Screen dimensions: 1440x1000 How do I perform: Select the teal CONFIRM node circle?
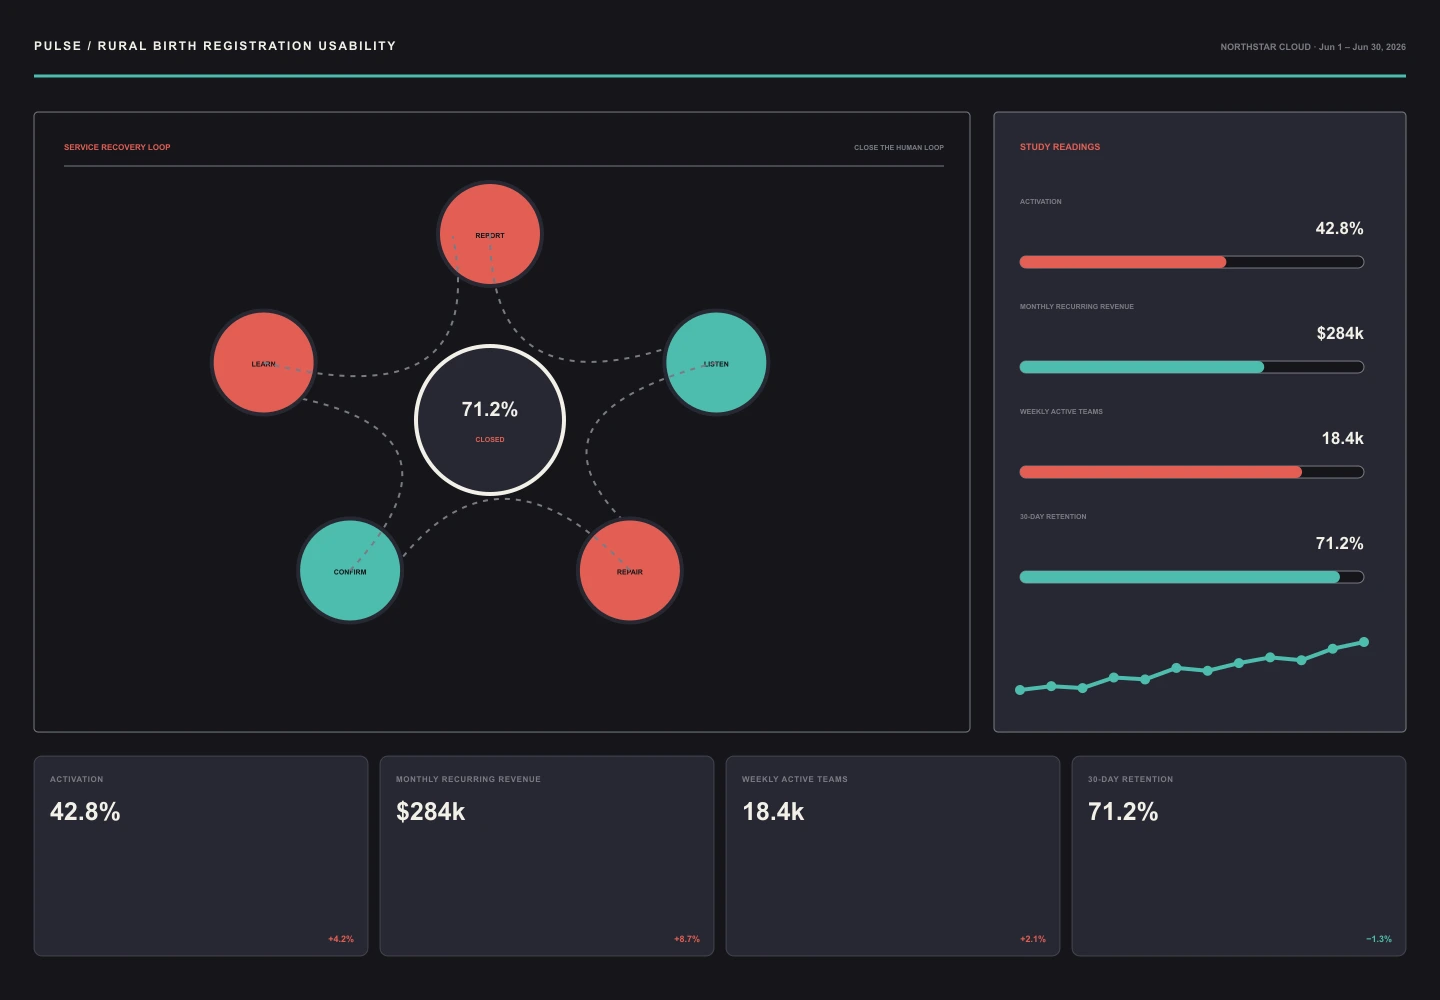point(350,570)
